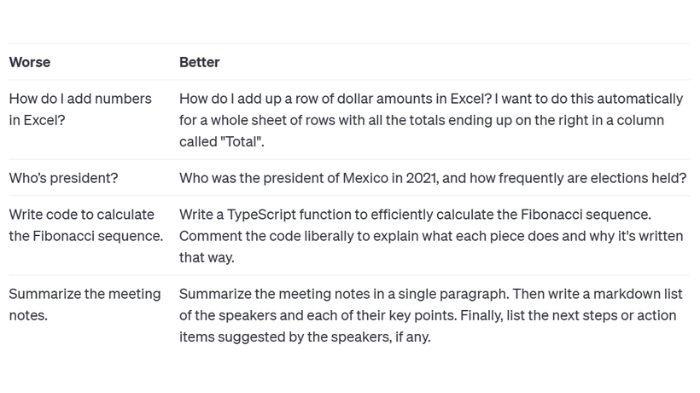Click the 'Who's president?' cell

coord(63,178)
